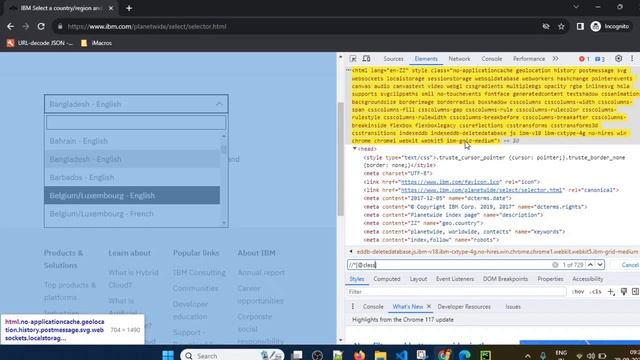Cancel the DOM search
This screenshot has width=640, height=360.
pyautogui.click(x=630, y=265)
